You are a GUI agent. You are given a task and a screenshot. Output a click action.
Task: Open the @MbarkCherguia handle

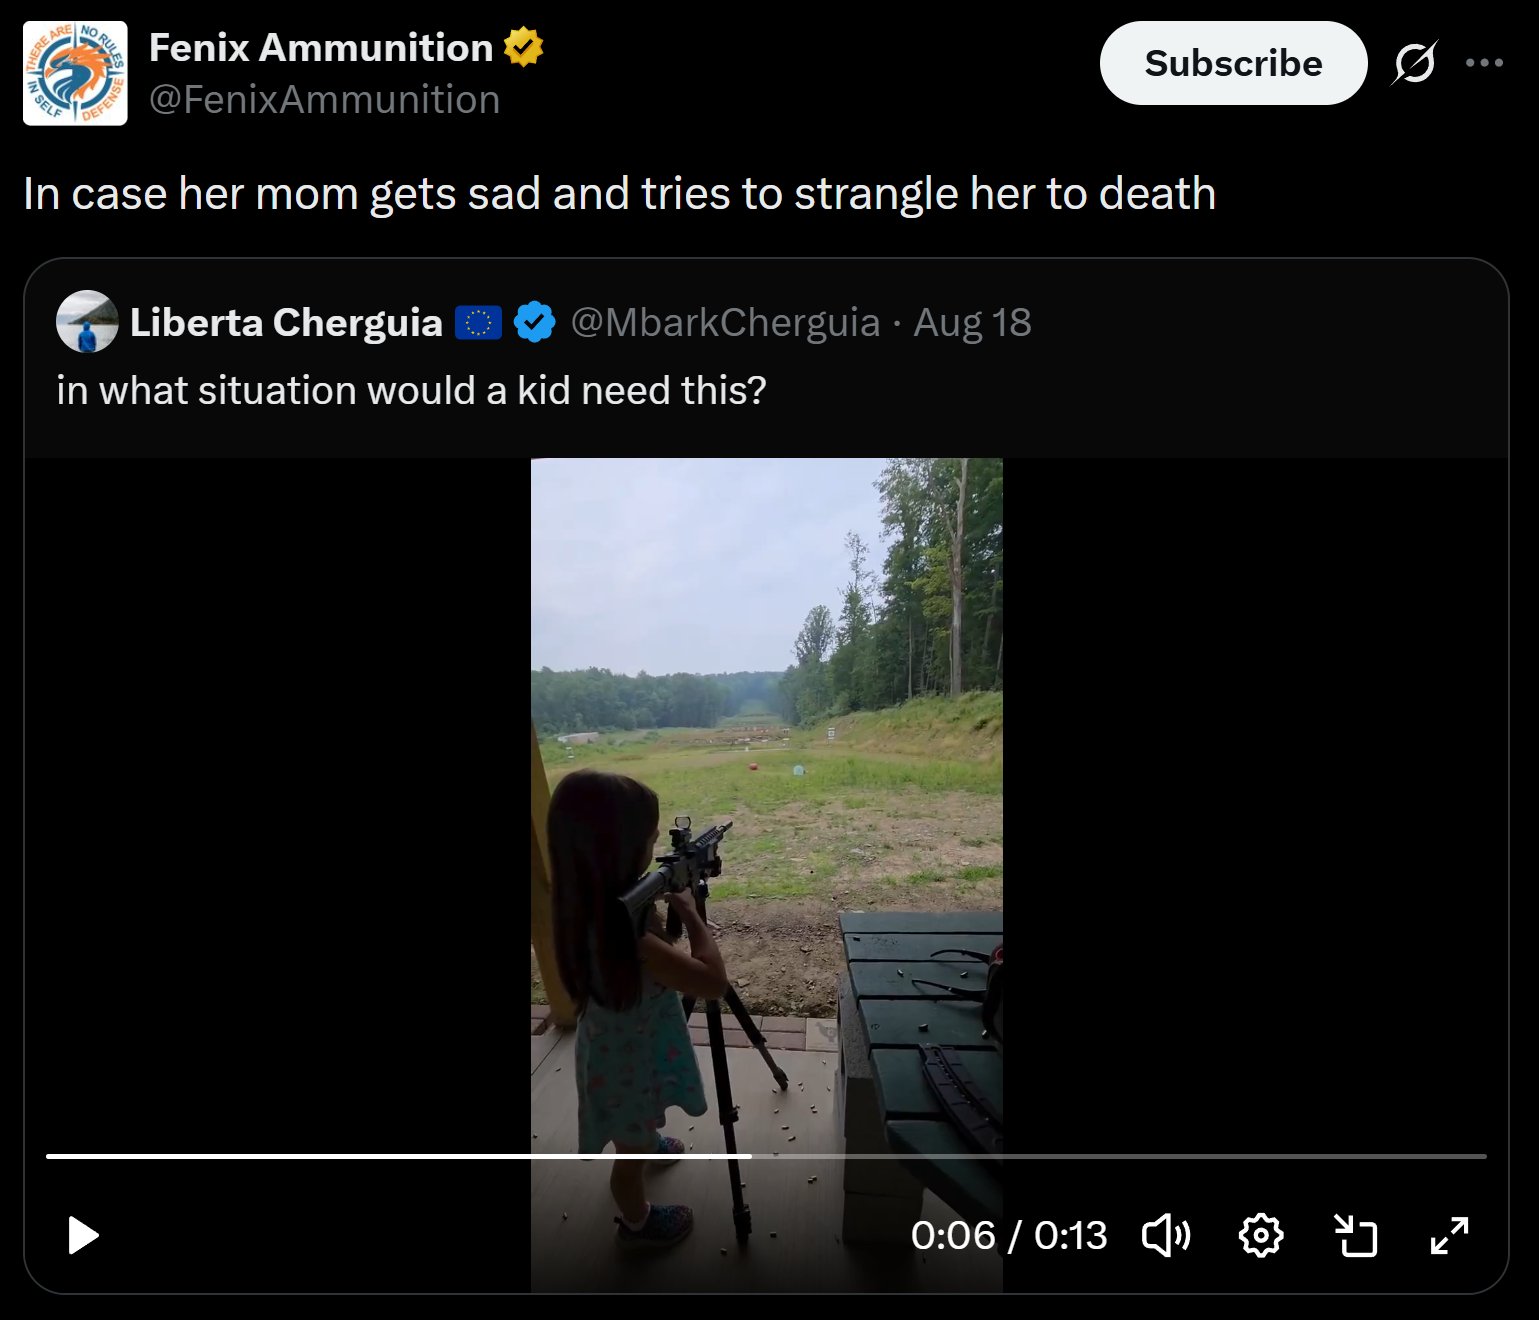725,322
